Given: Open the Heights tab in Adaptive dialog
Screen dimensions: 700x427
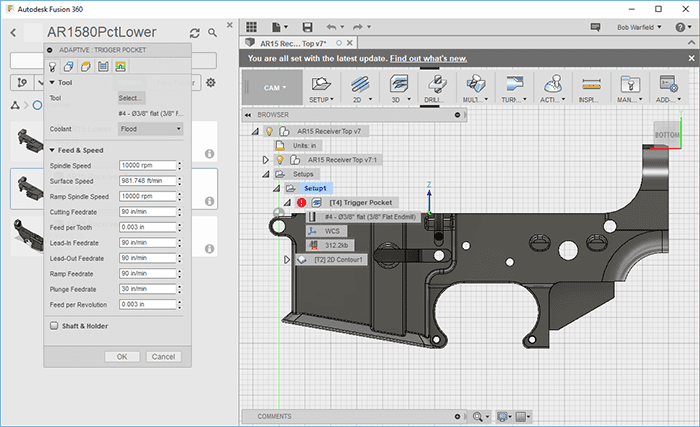Looking at the screenshot, I should (86, 67).
